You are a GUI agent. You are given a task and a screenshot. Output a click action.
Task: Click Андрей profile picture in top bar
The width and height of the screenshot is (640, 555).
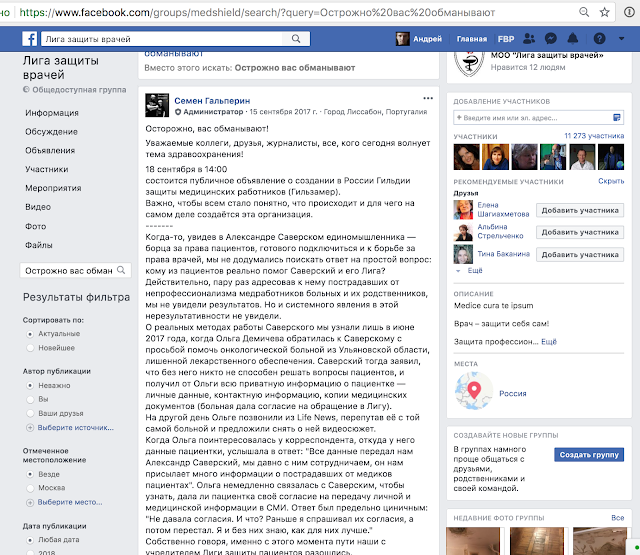402,39
